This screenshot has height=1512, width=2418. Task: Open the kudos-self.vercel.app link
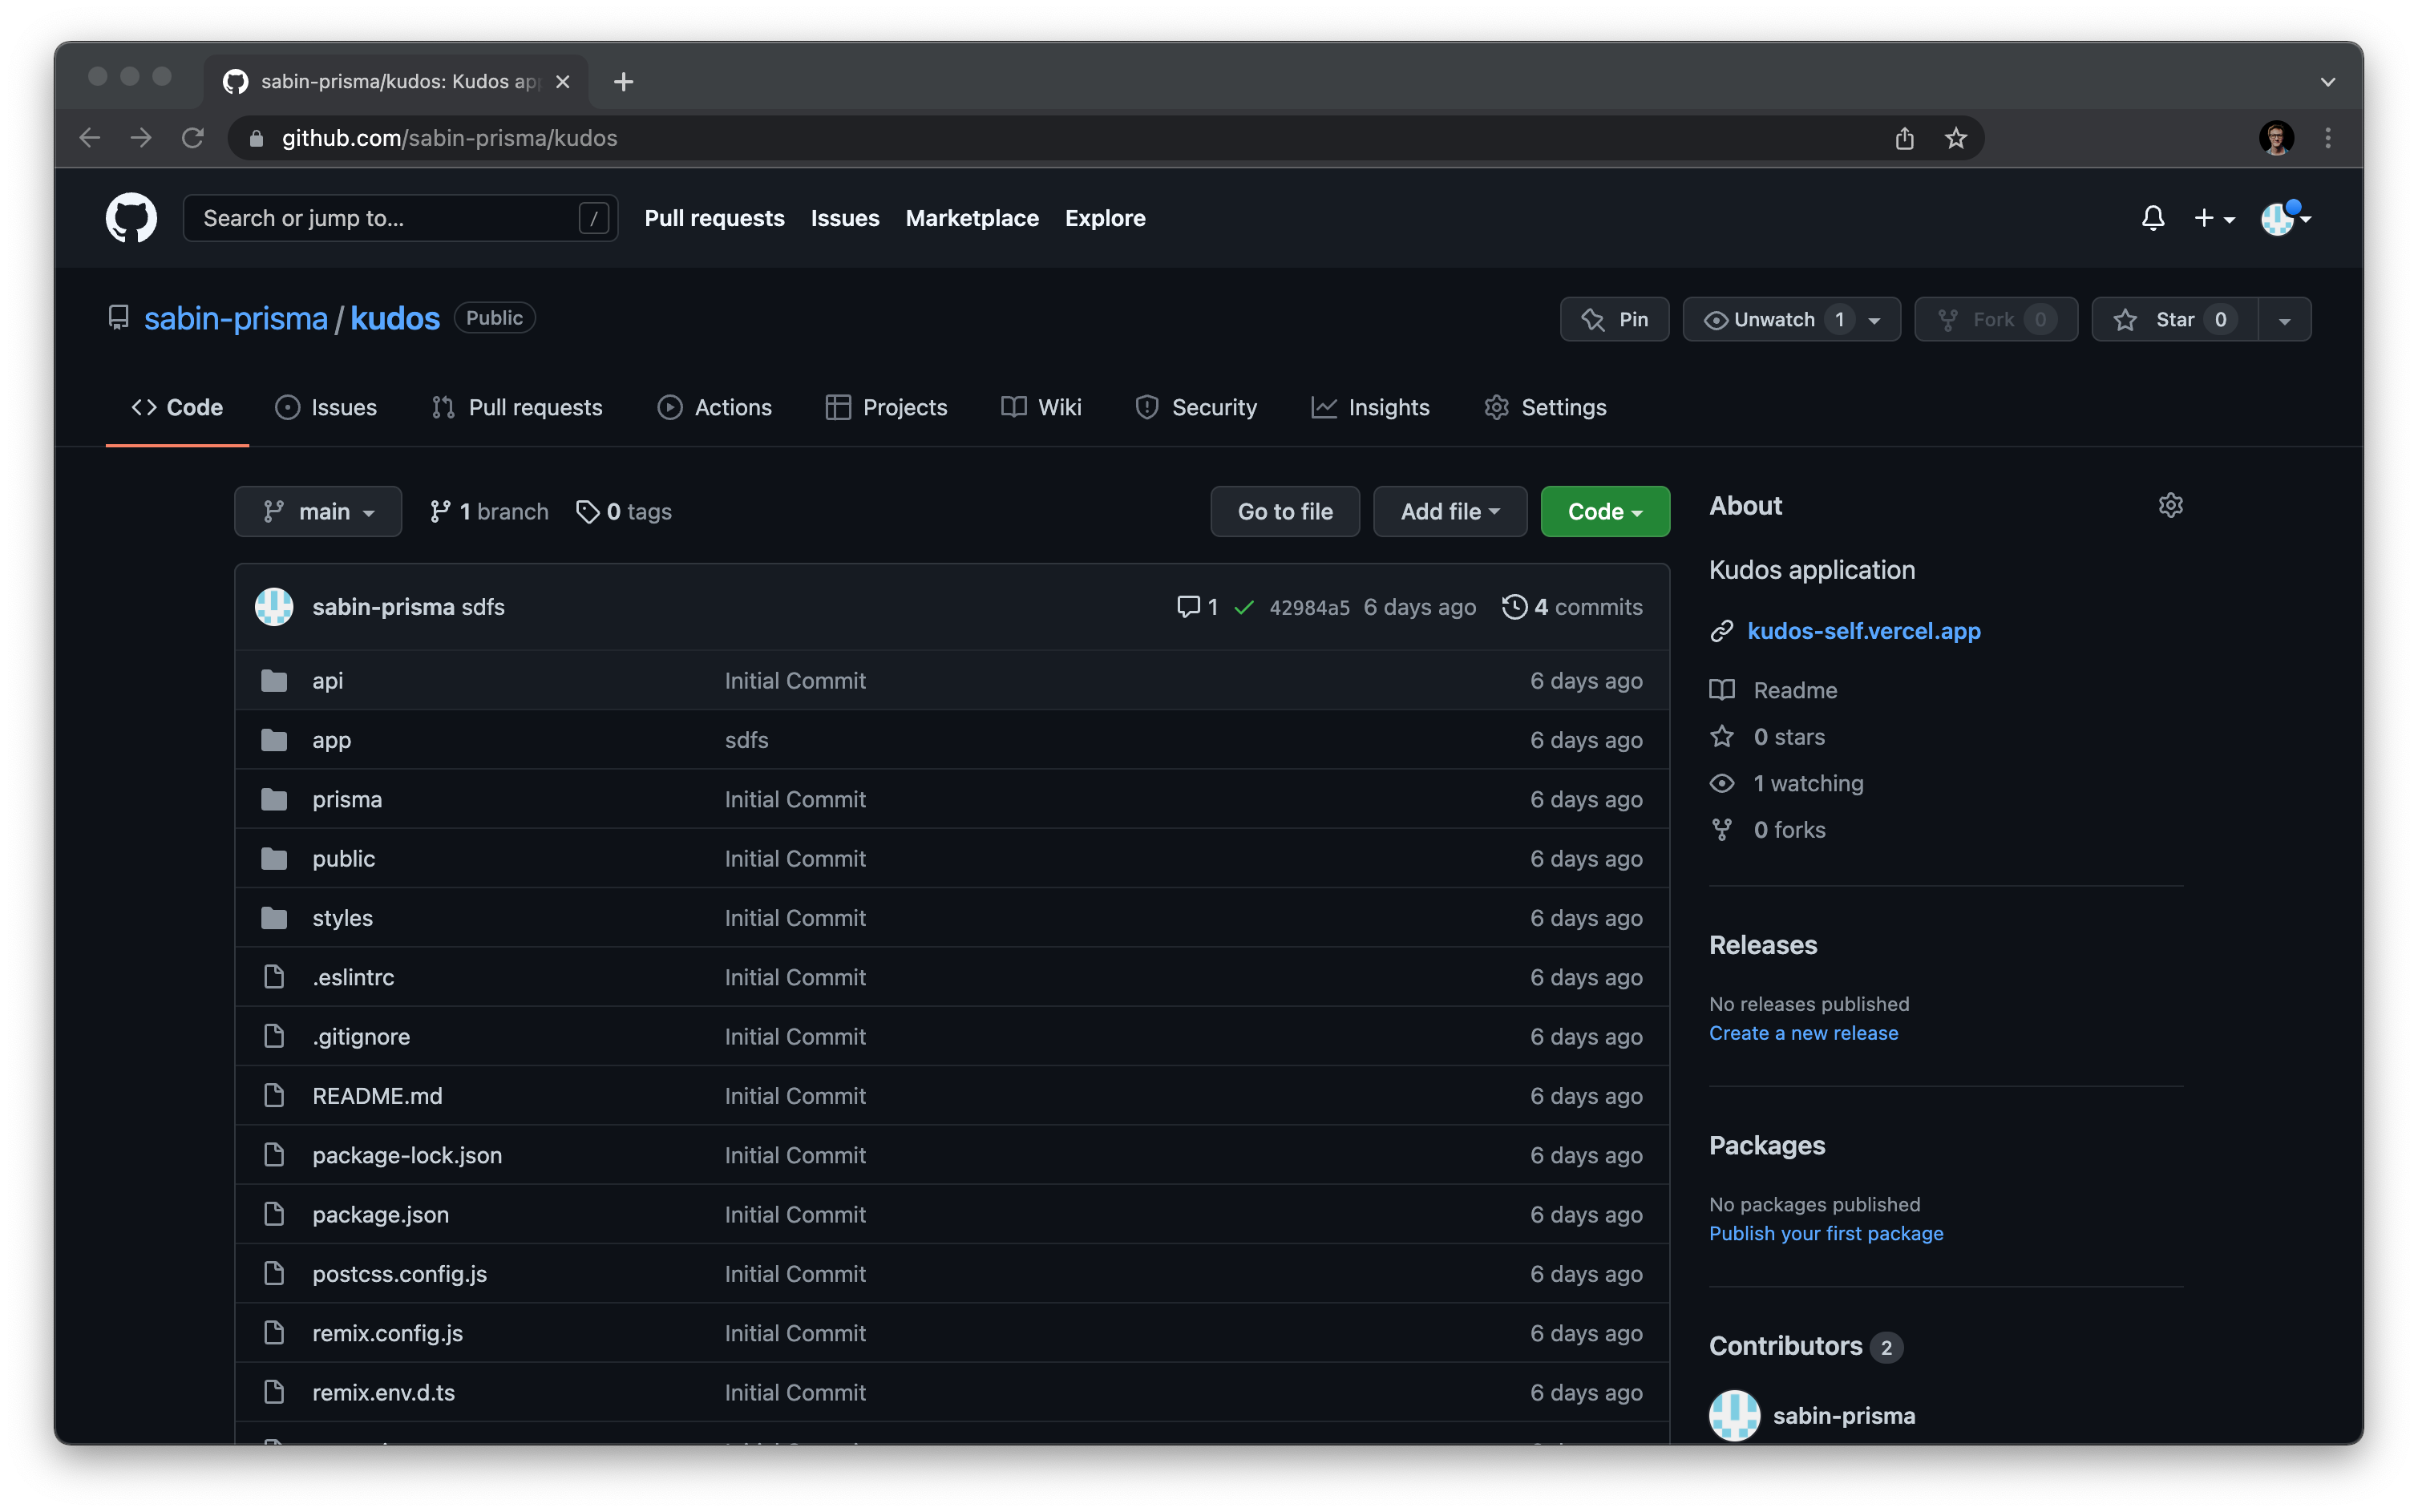coord(1863,631)
